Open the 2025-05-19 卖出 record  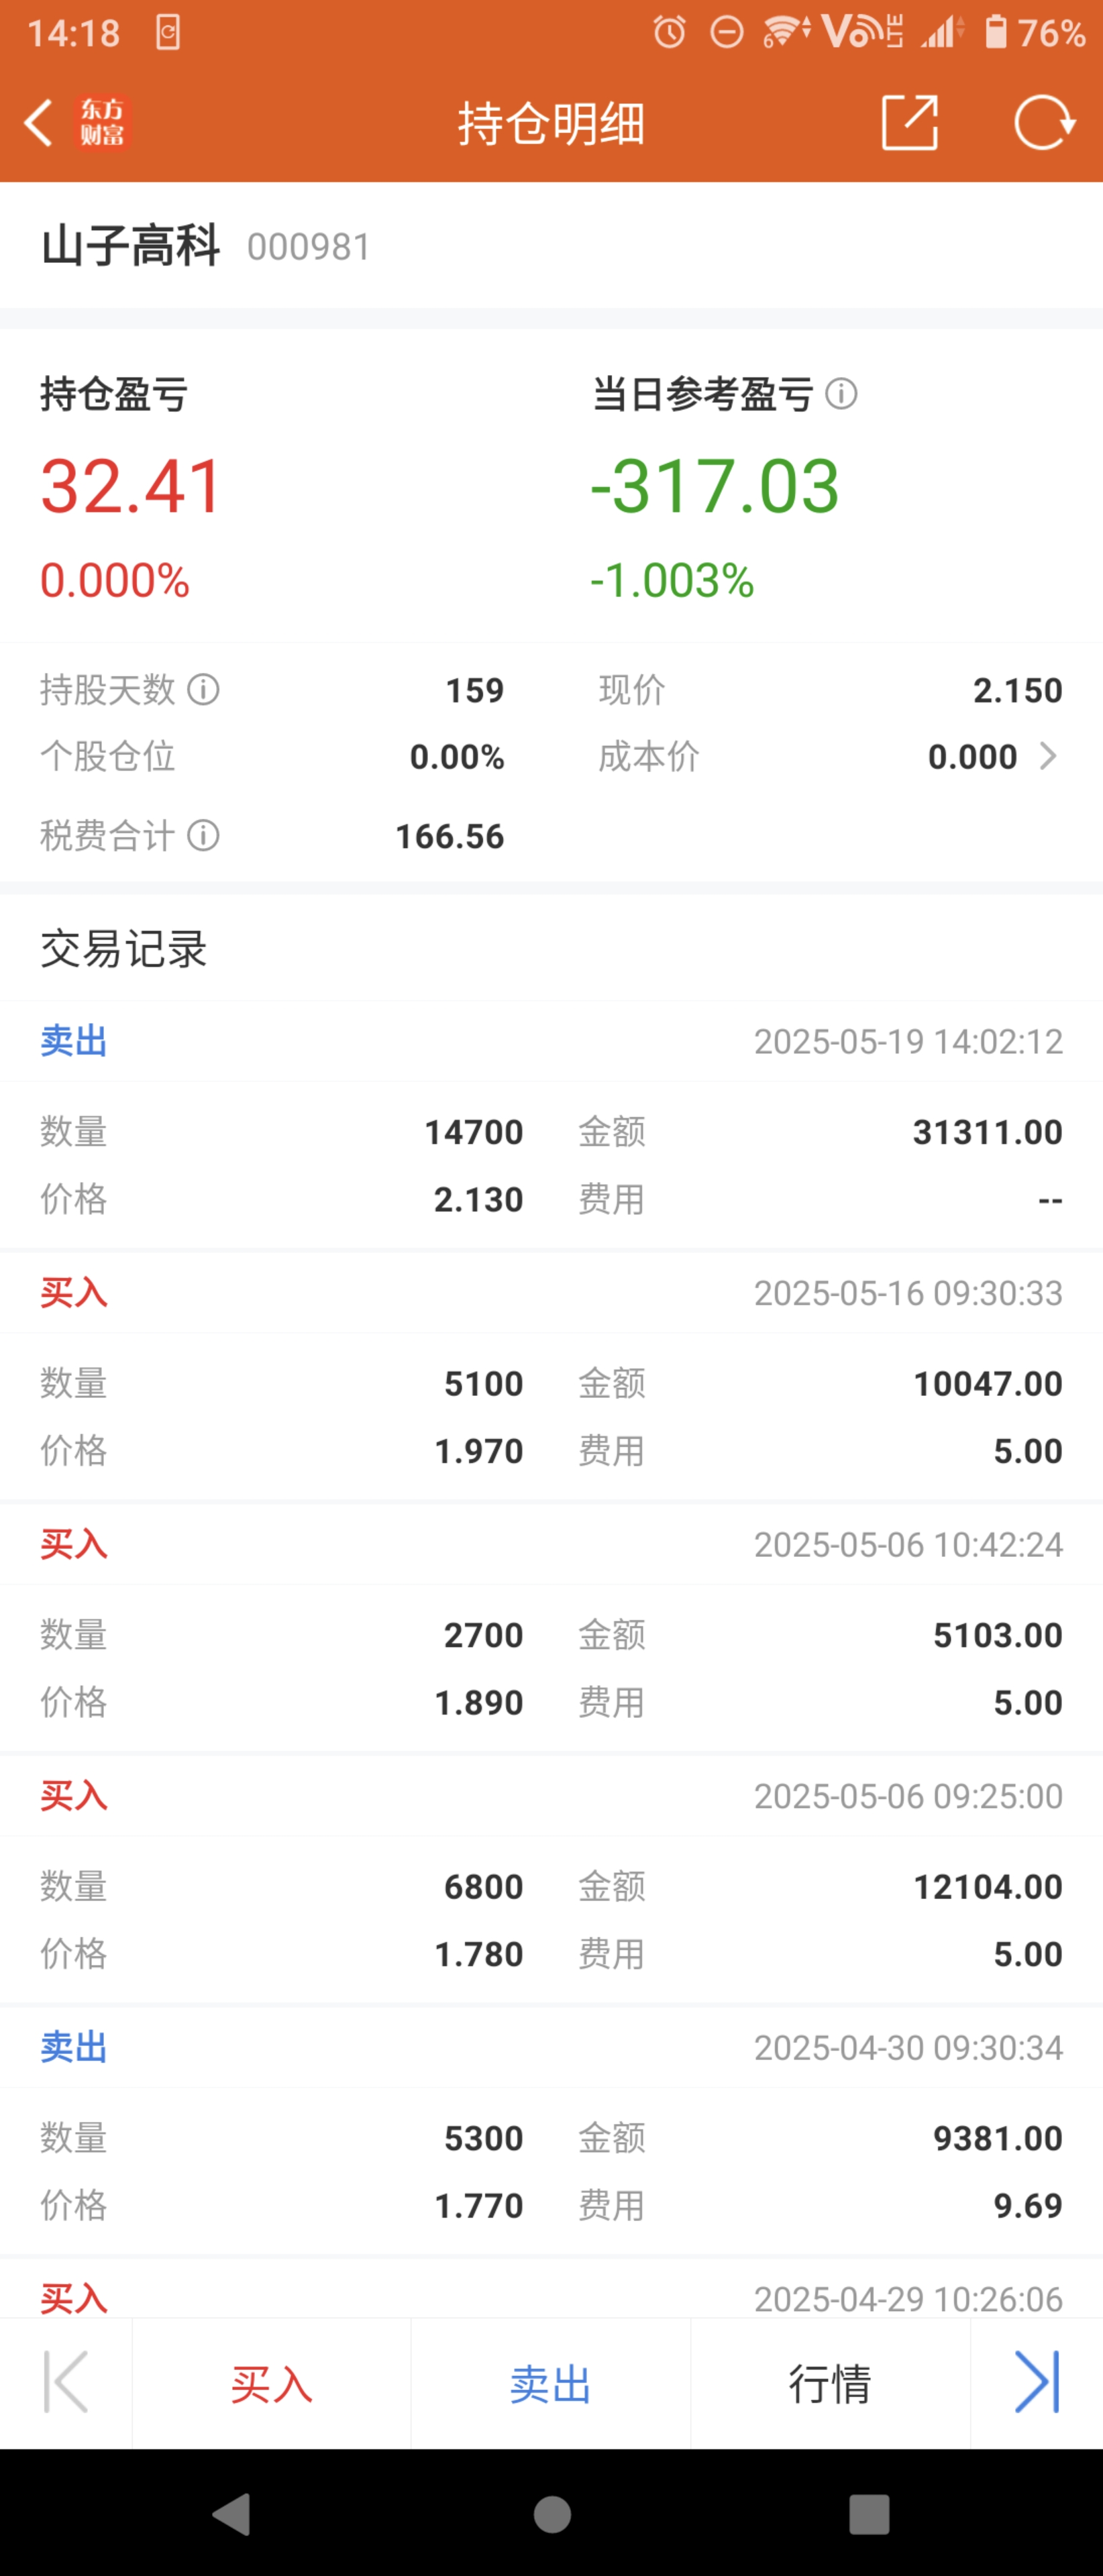point(551,1125)
